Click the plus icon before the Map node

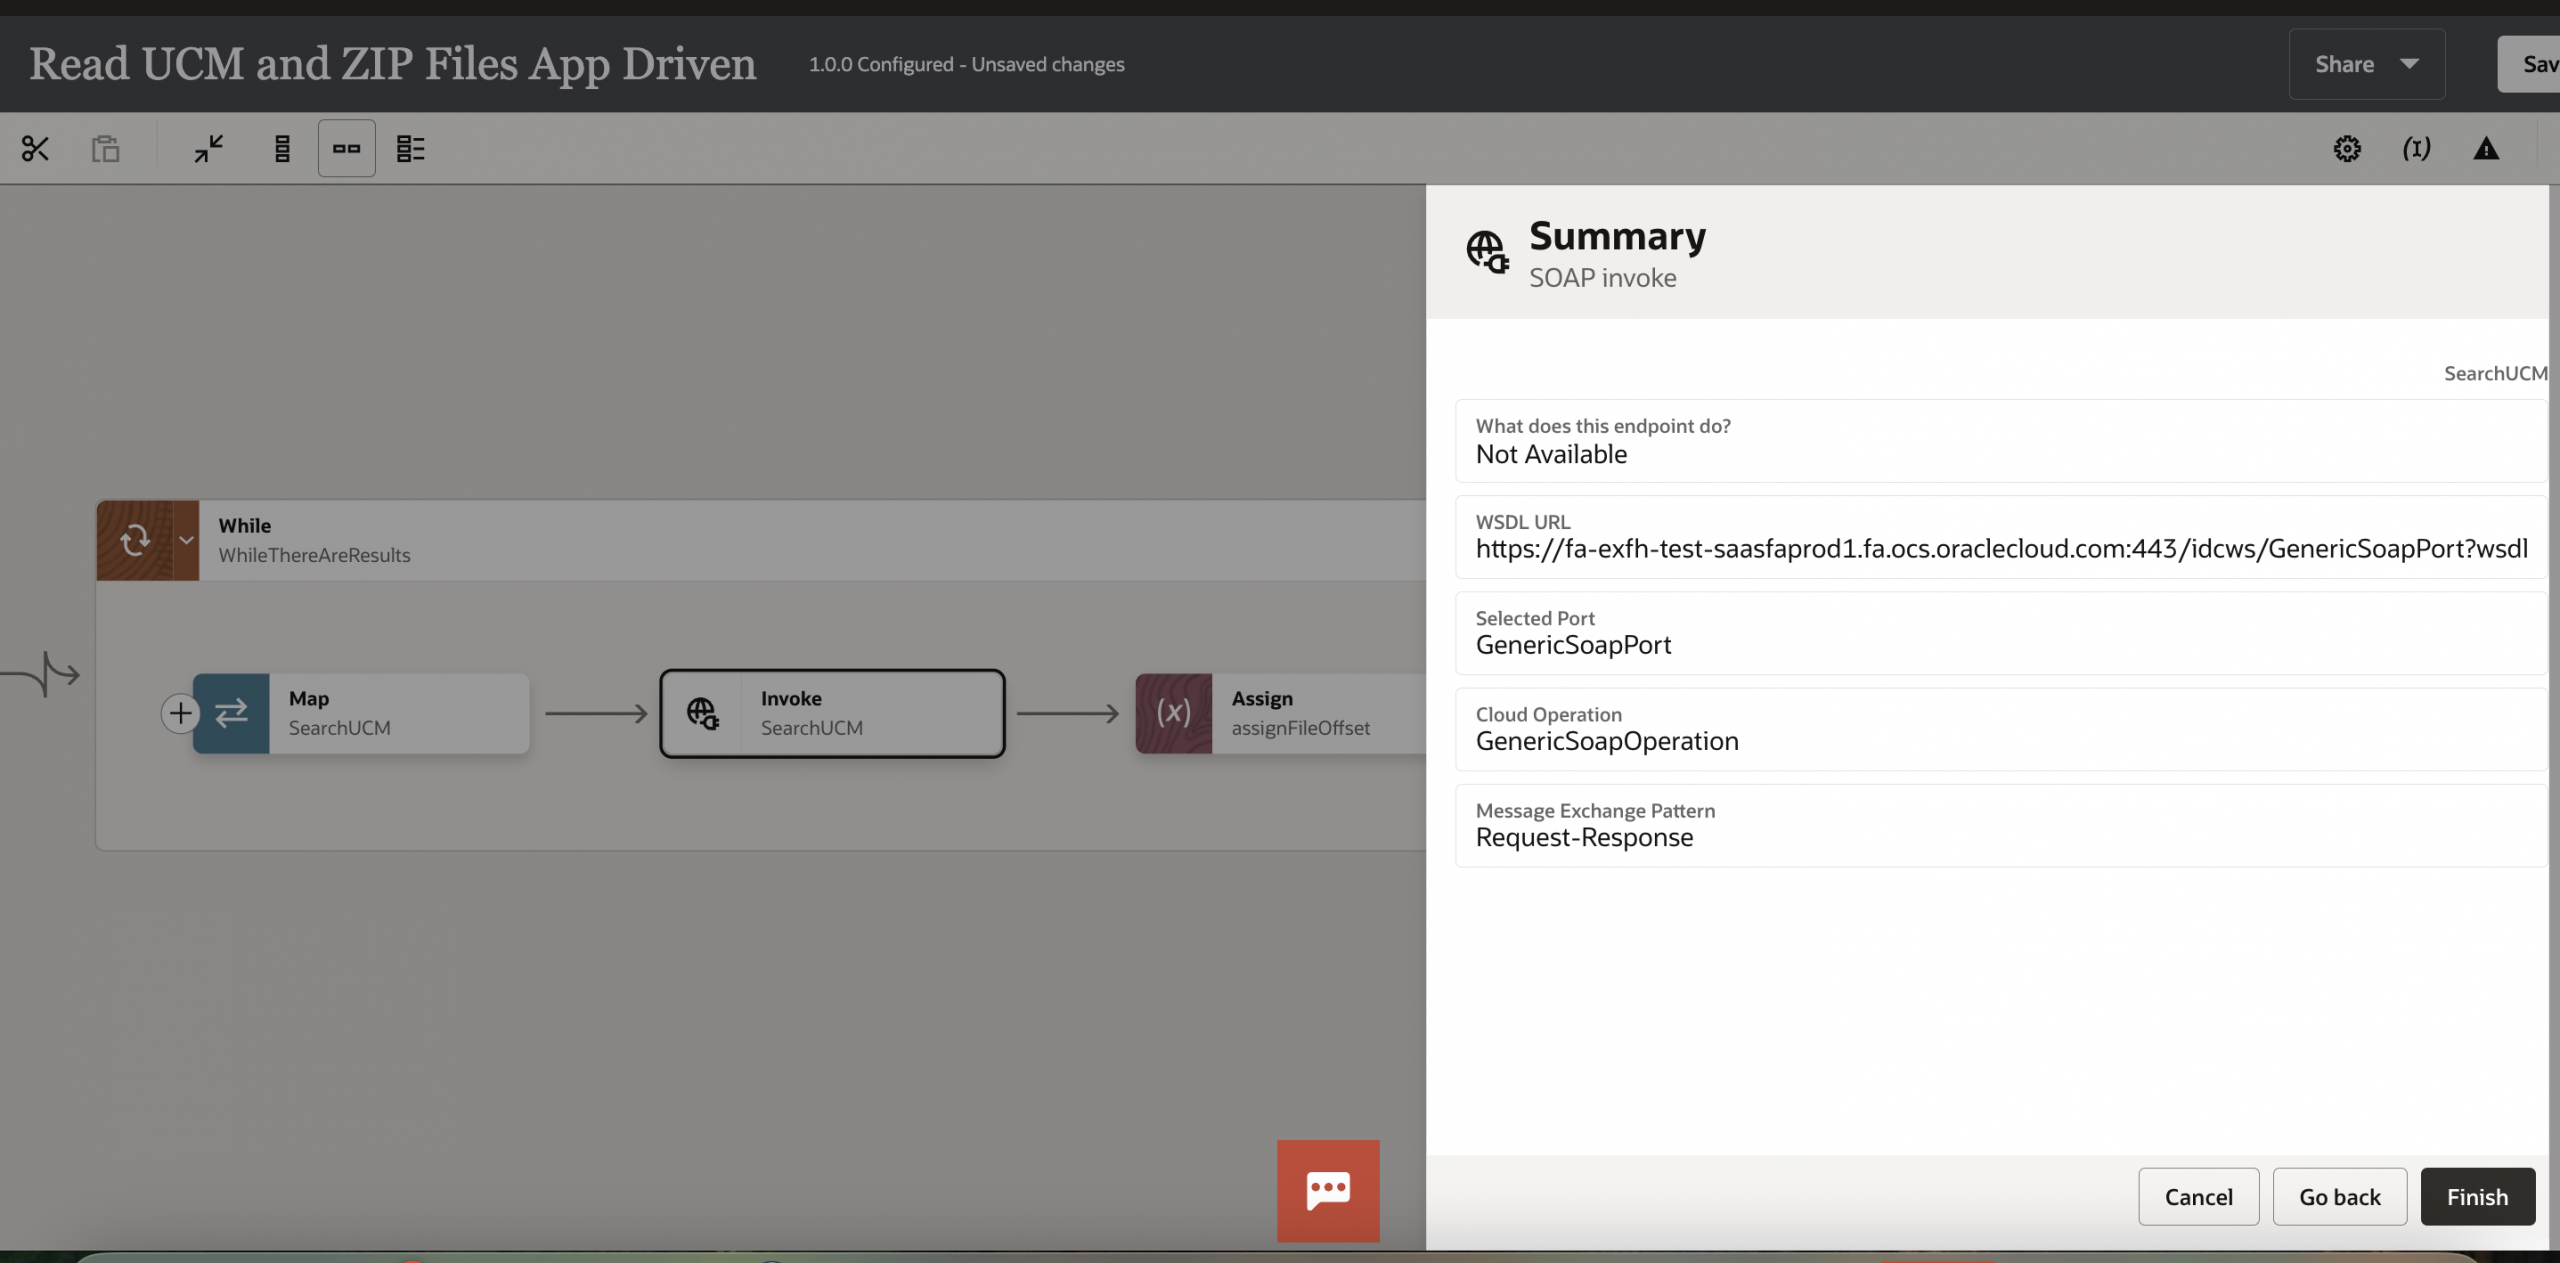click(x=179, y=713)
